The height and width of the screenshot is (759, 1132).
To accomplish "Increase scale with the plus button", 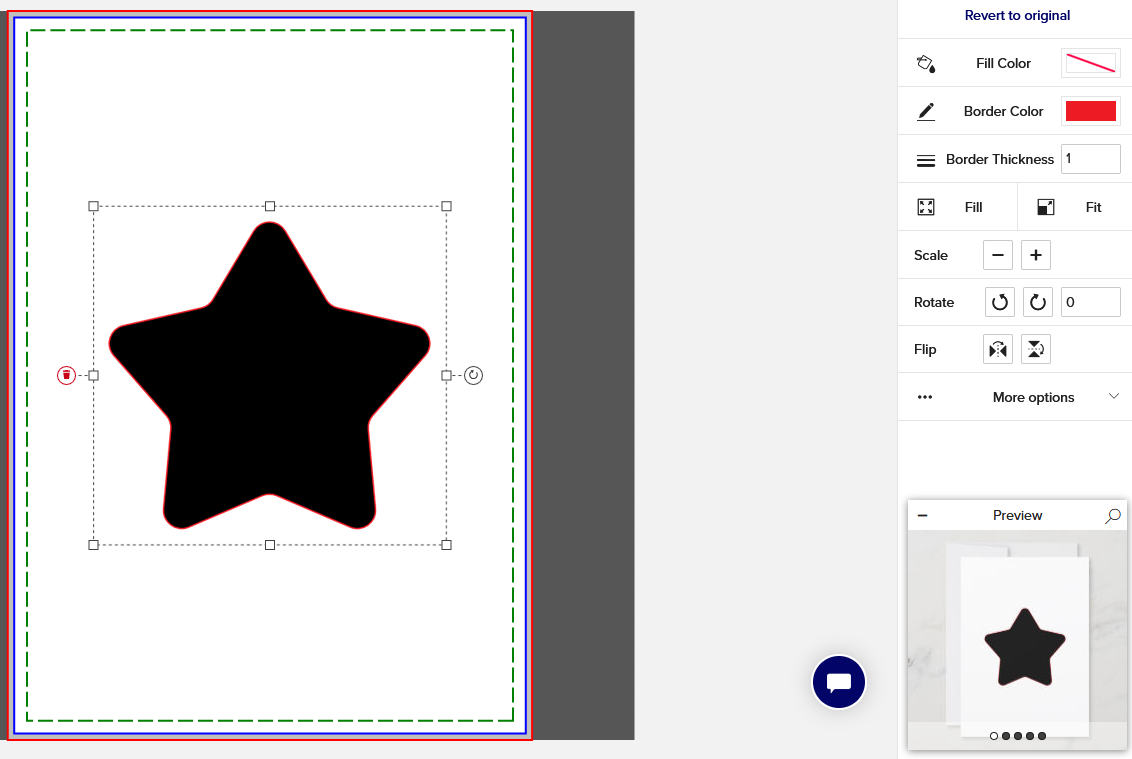I will tap(1035, 255).
